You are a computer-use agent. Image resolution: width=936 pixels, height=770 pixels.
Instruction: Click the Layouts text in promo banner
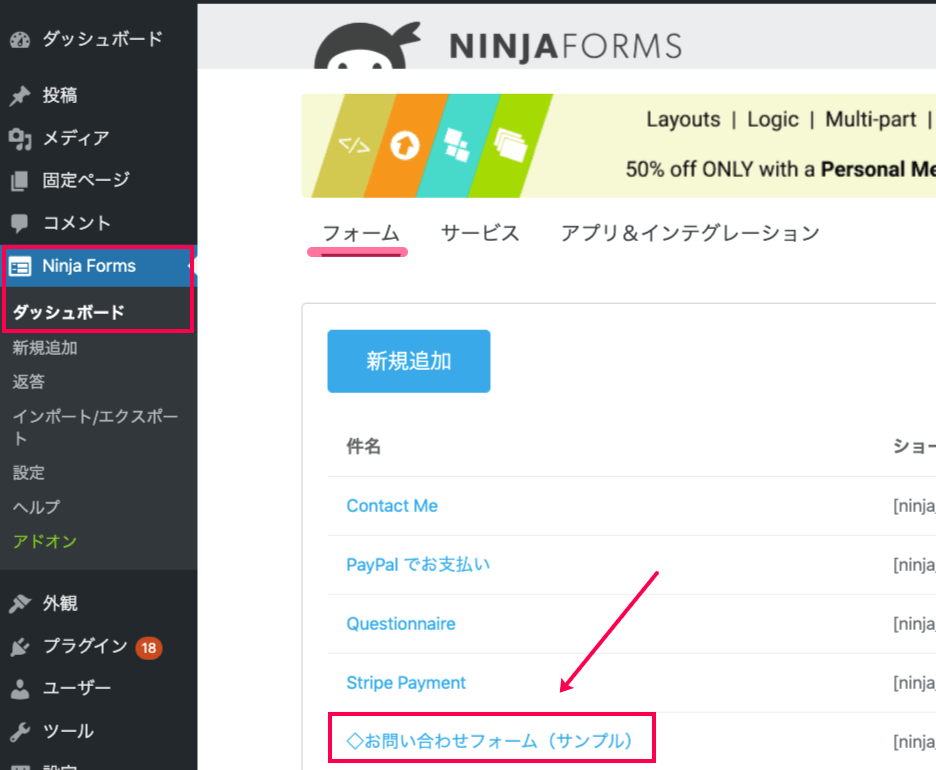point(683,119)
